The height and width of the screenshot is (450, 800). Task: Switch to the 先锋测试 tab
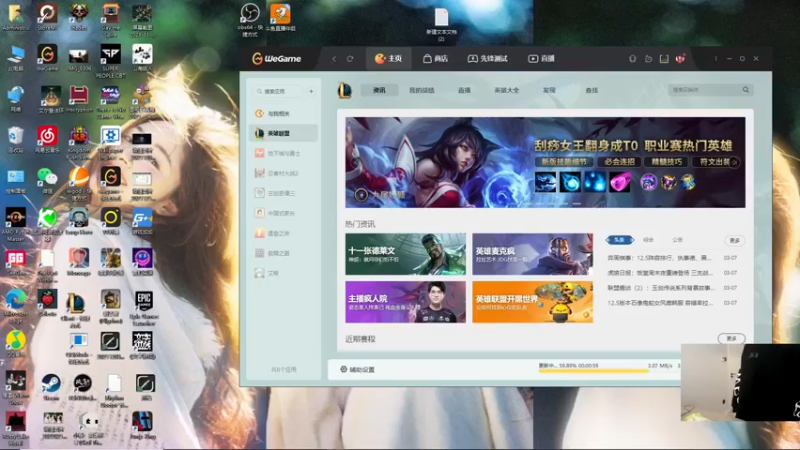(x=488, y=59)
